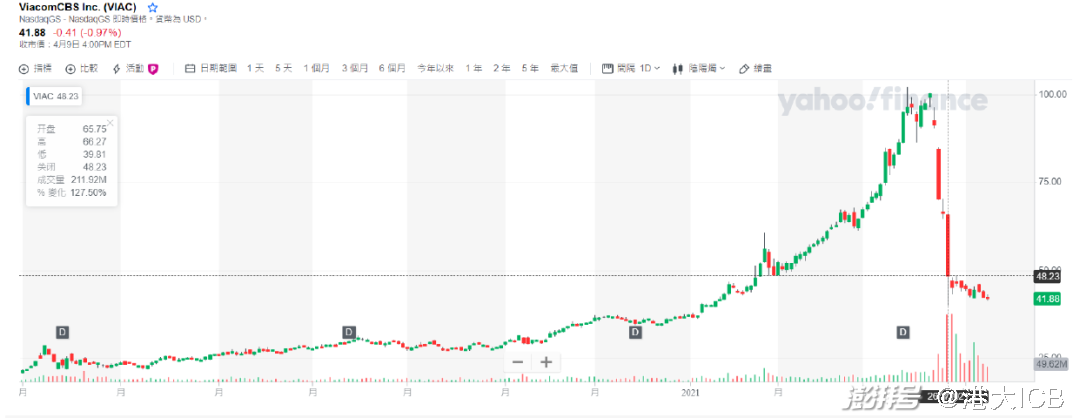Zoom out the chart with minus button
The width and height of the screenshot is (1080, 418).
click(518, 362)
